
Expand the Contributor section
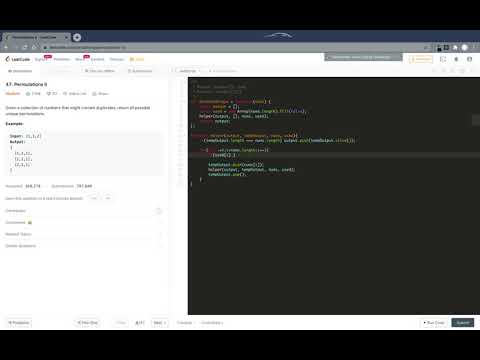pyautogui.click(x=83, y=211)
